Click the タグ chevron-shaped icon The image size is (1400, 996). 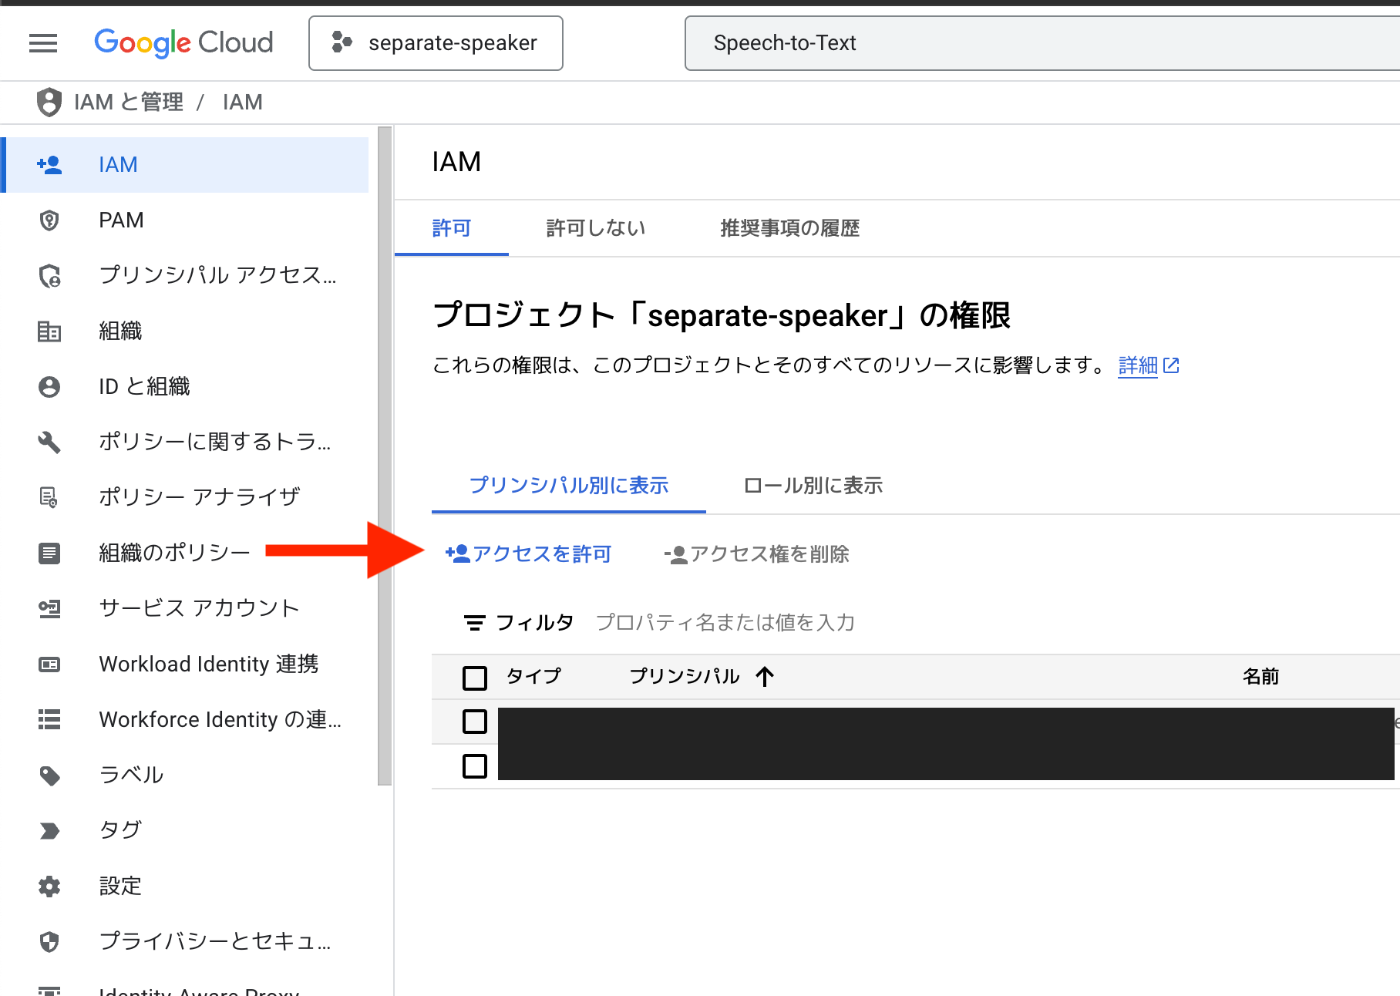pyautogui.click(x=49, y=830)
